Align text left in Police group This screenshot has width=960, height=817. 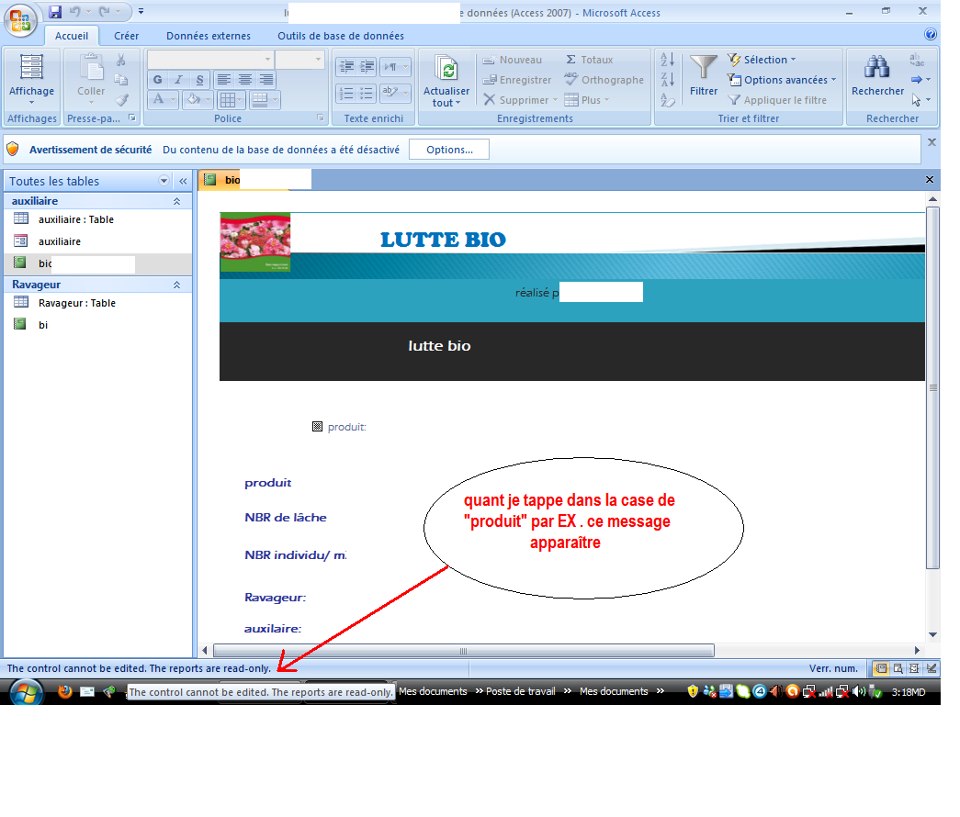(x=224, y=80)
